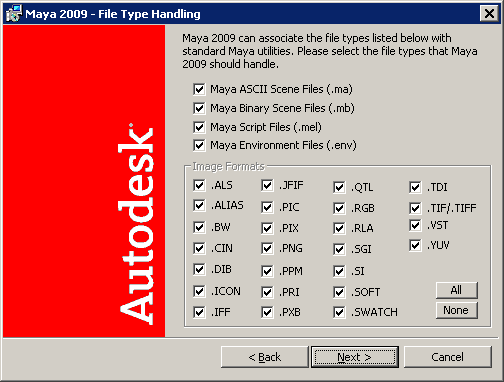This screenshot has height=382, width=504.
Task: Continue installation with Next button
Action: coord(355,357)
